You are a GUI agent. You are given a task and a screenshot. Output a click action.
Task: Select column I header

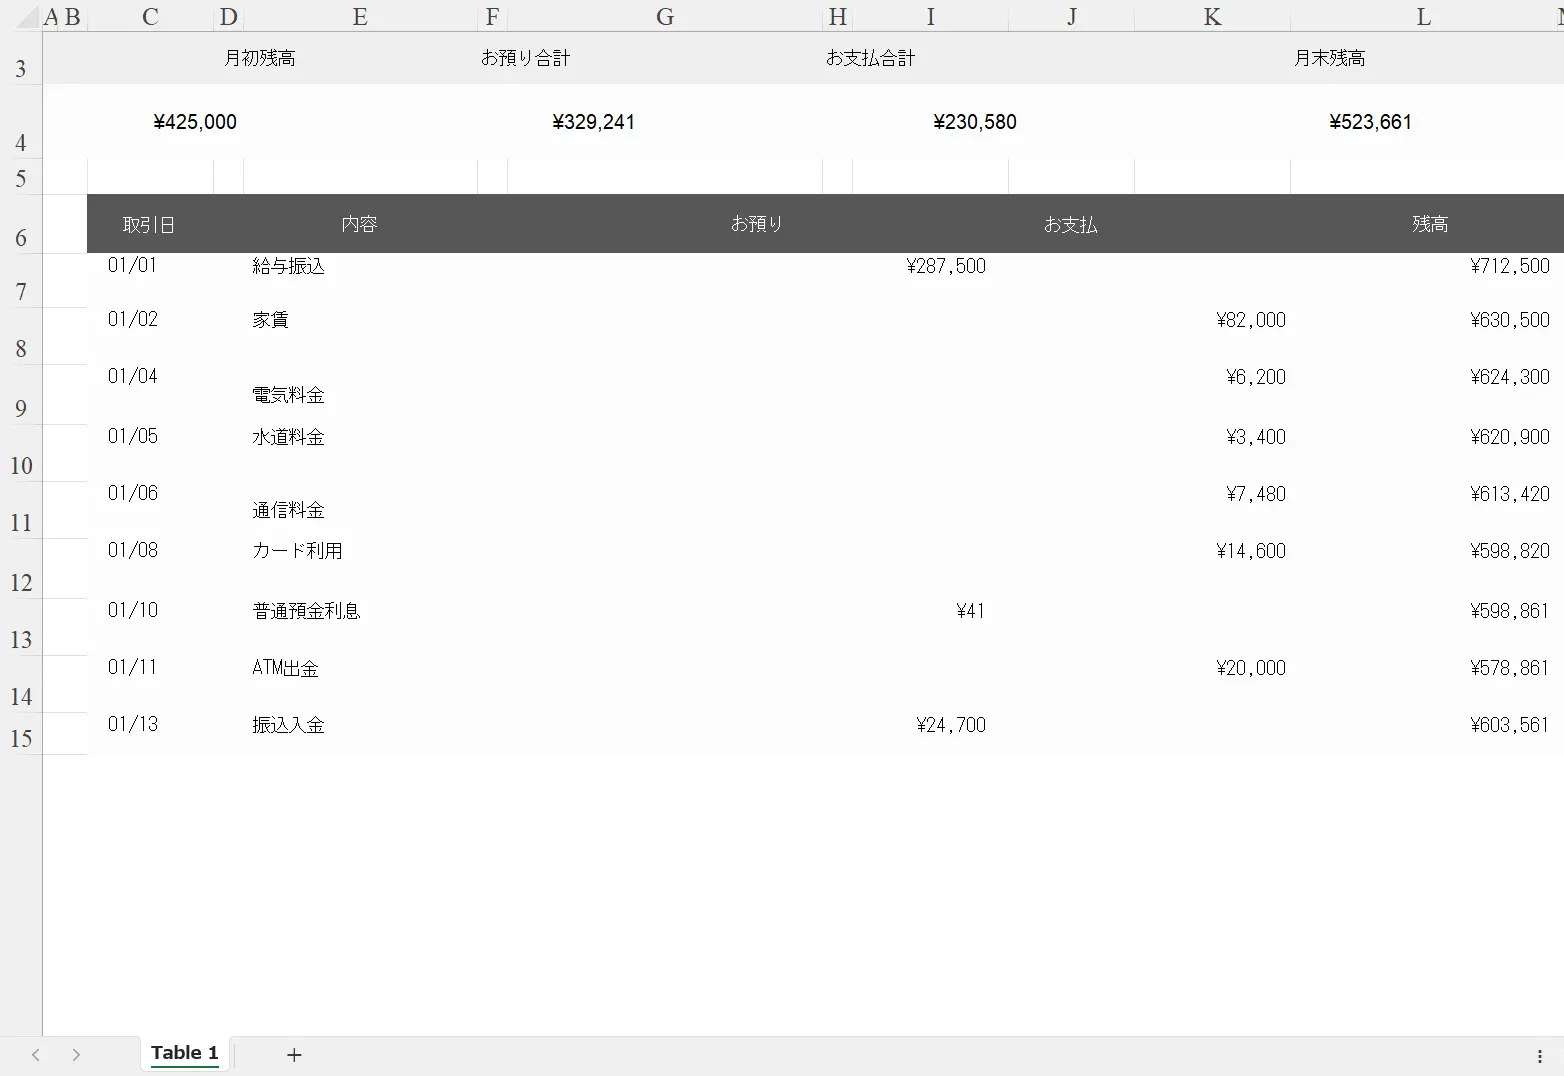tap(930, 16)
